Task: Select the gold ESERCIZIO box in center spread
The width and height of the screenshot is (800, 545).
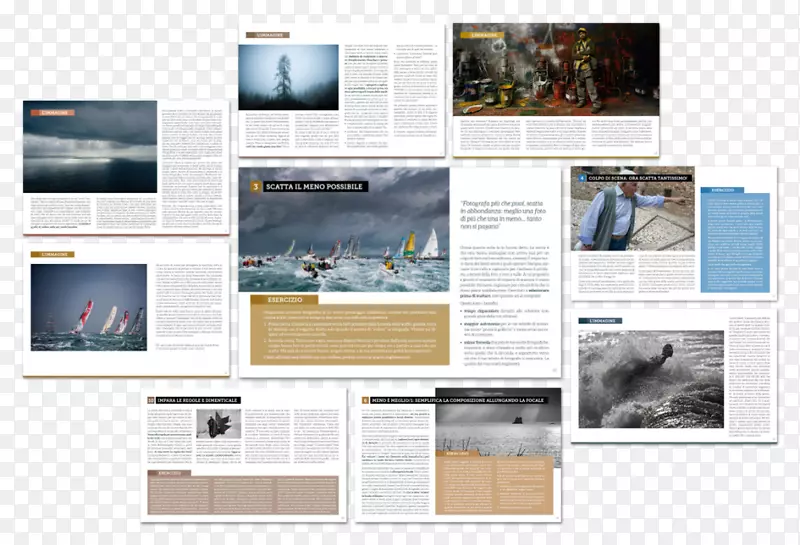Action: [x=349, y=330]
